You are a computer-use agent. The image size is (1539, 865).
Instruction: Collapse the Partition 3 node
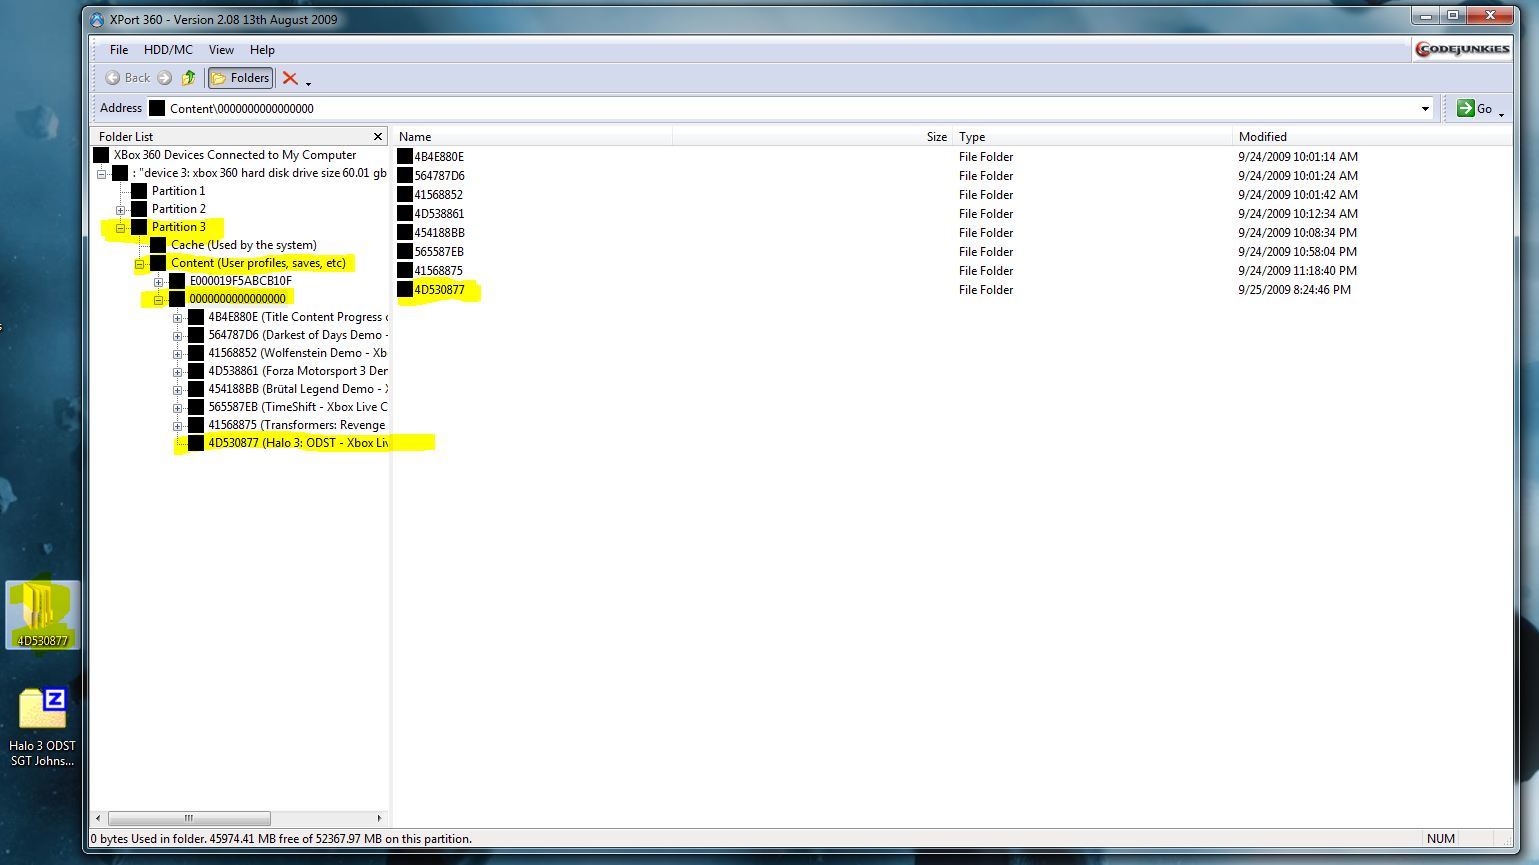click(120, 228)
